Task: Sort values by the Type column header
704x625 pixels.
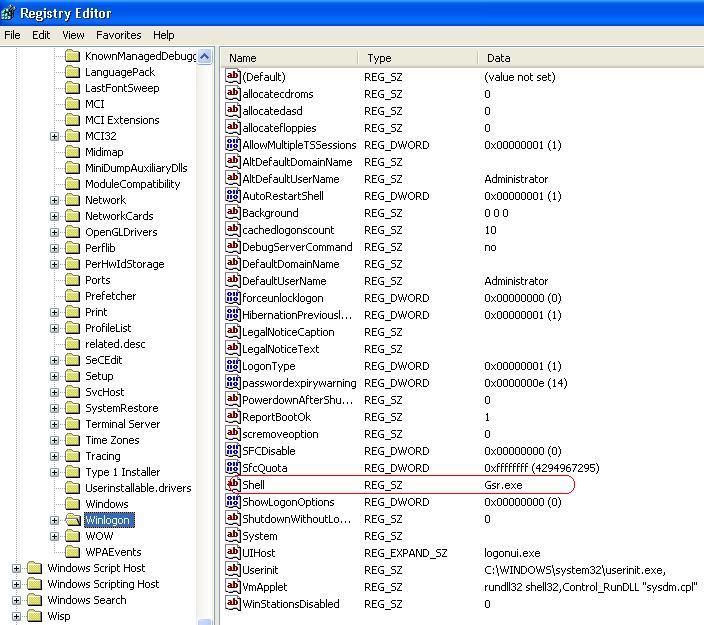Action: click(418, 58)
